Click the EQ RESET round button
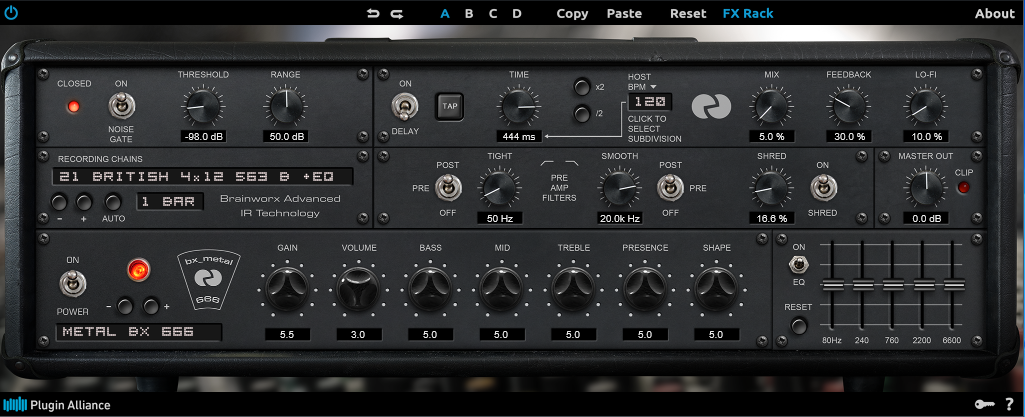Screen dimensions: 1025x417 tap(798, 325)
